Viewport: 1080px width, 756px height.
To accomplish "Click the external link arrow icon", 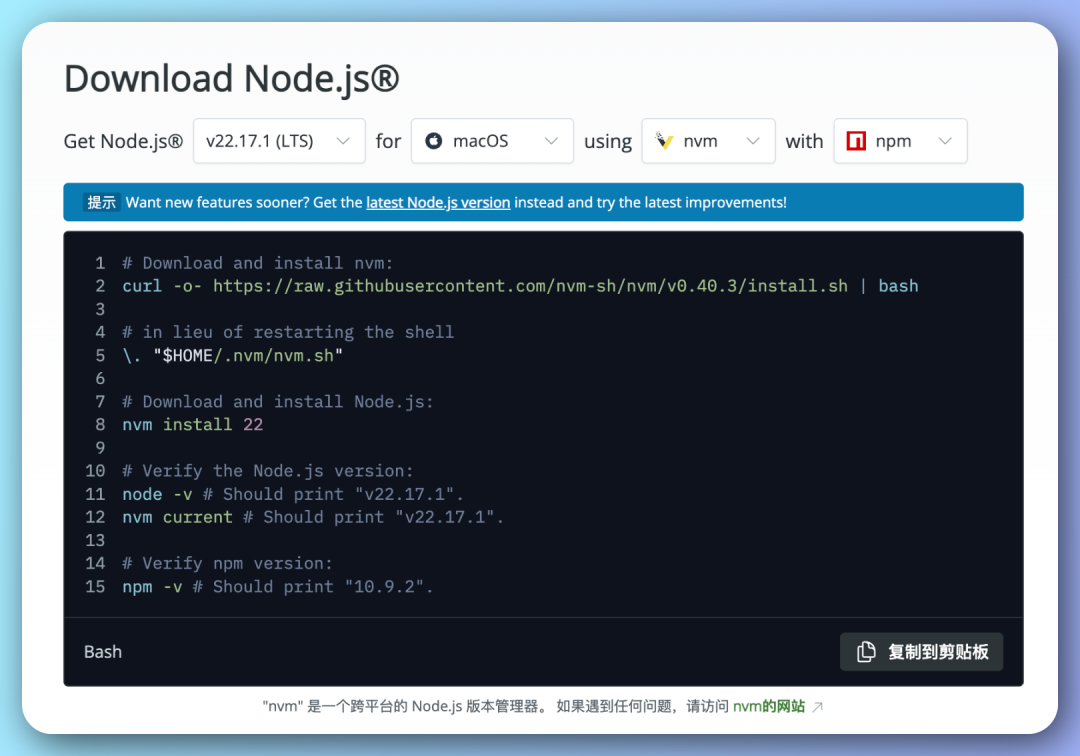I will [818, 706].
